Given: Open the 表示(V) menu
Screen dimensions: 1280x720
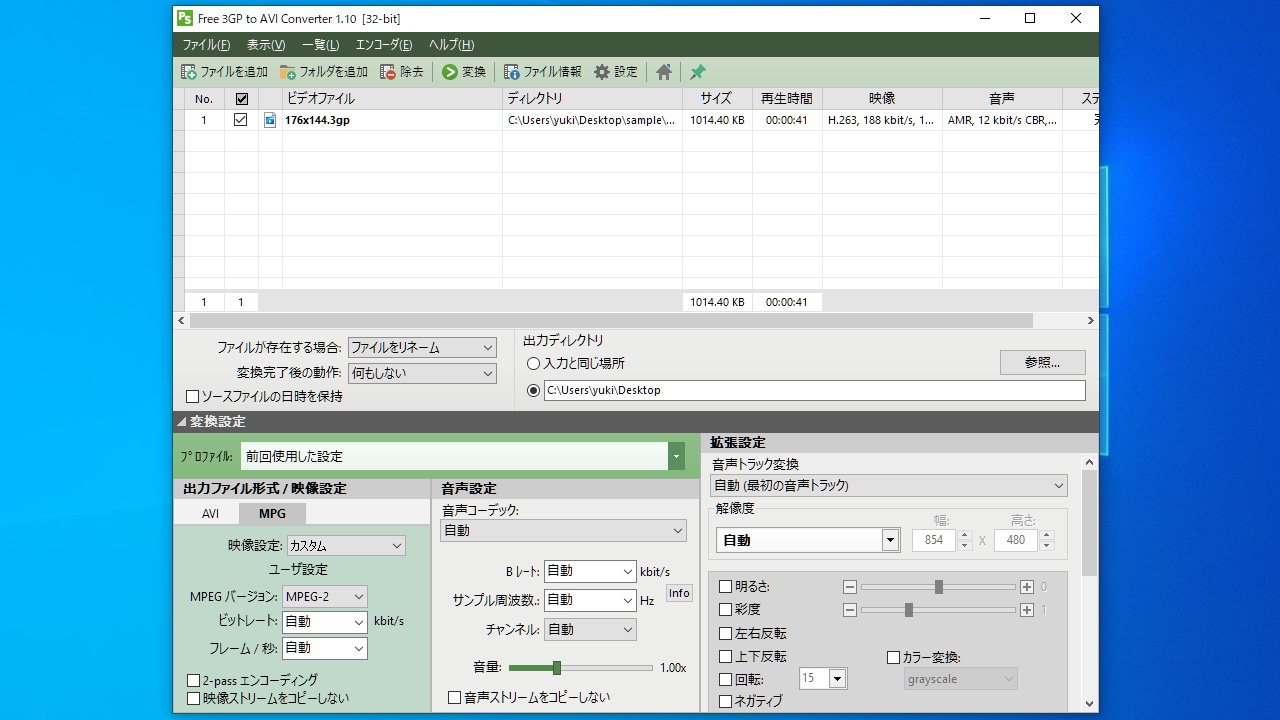Looking at the screenshot, I should click(266, 45).
